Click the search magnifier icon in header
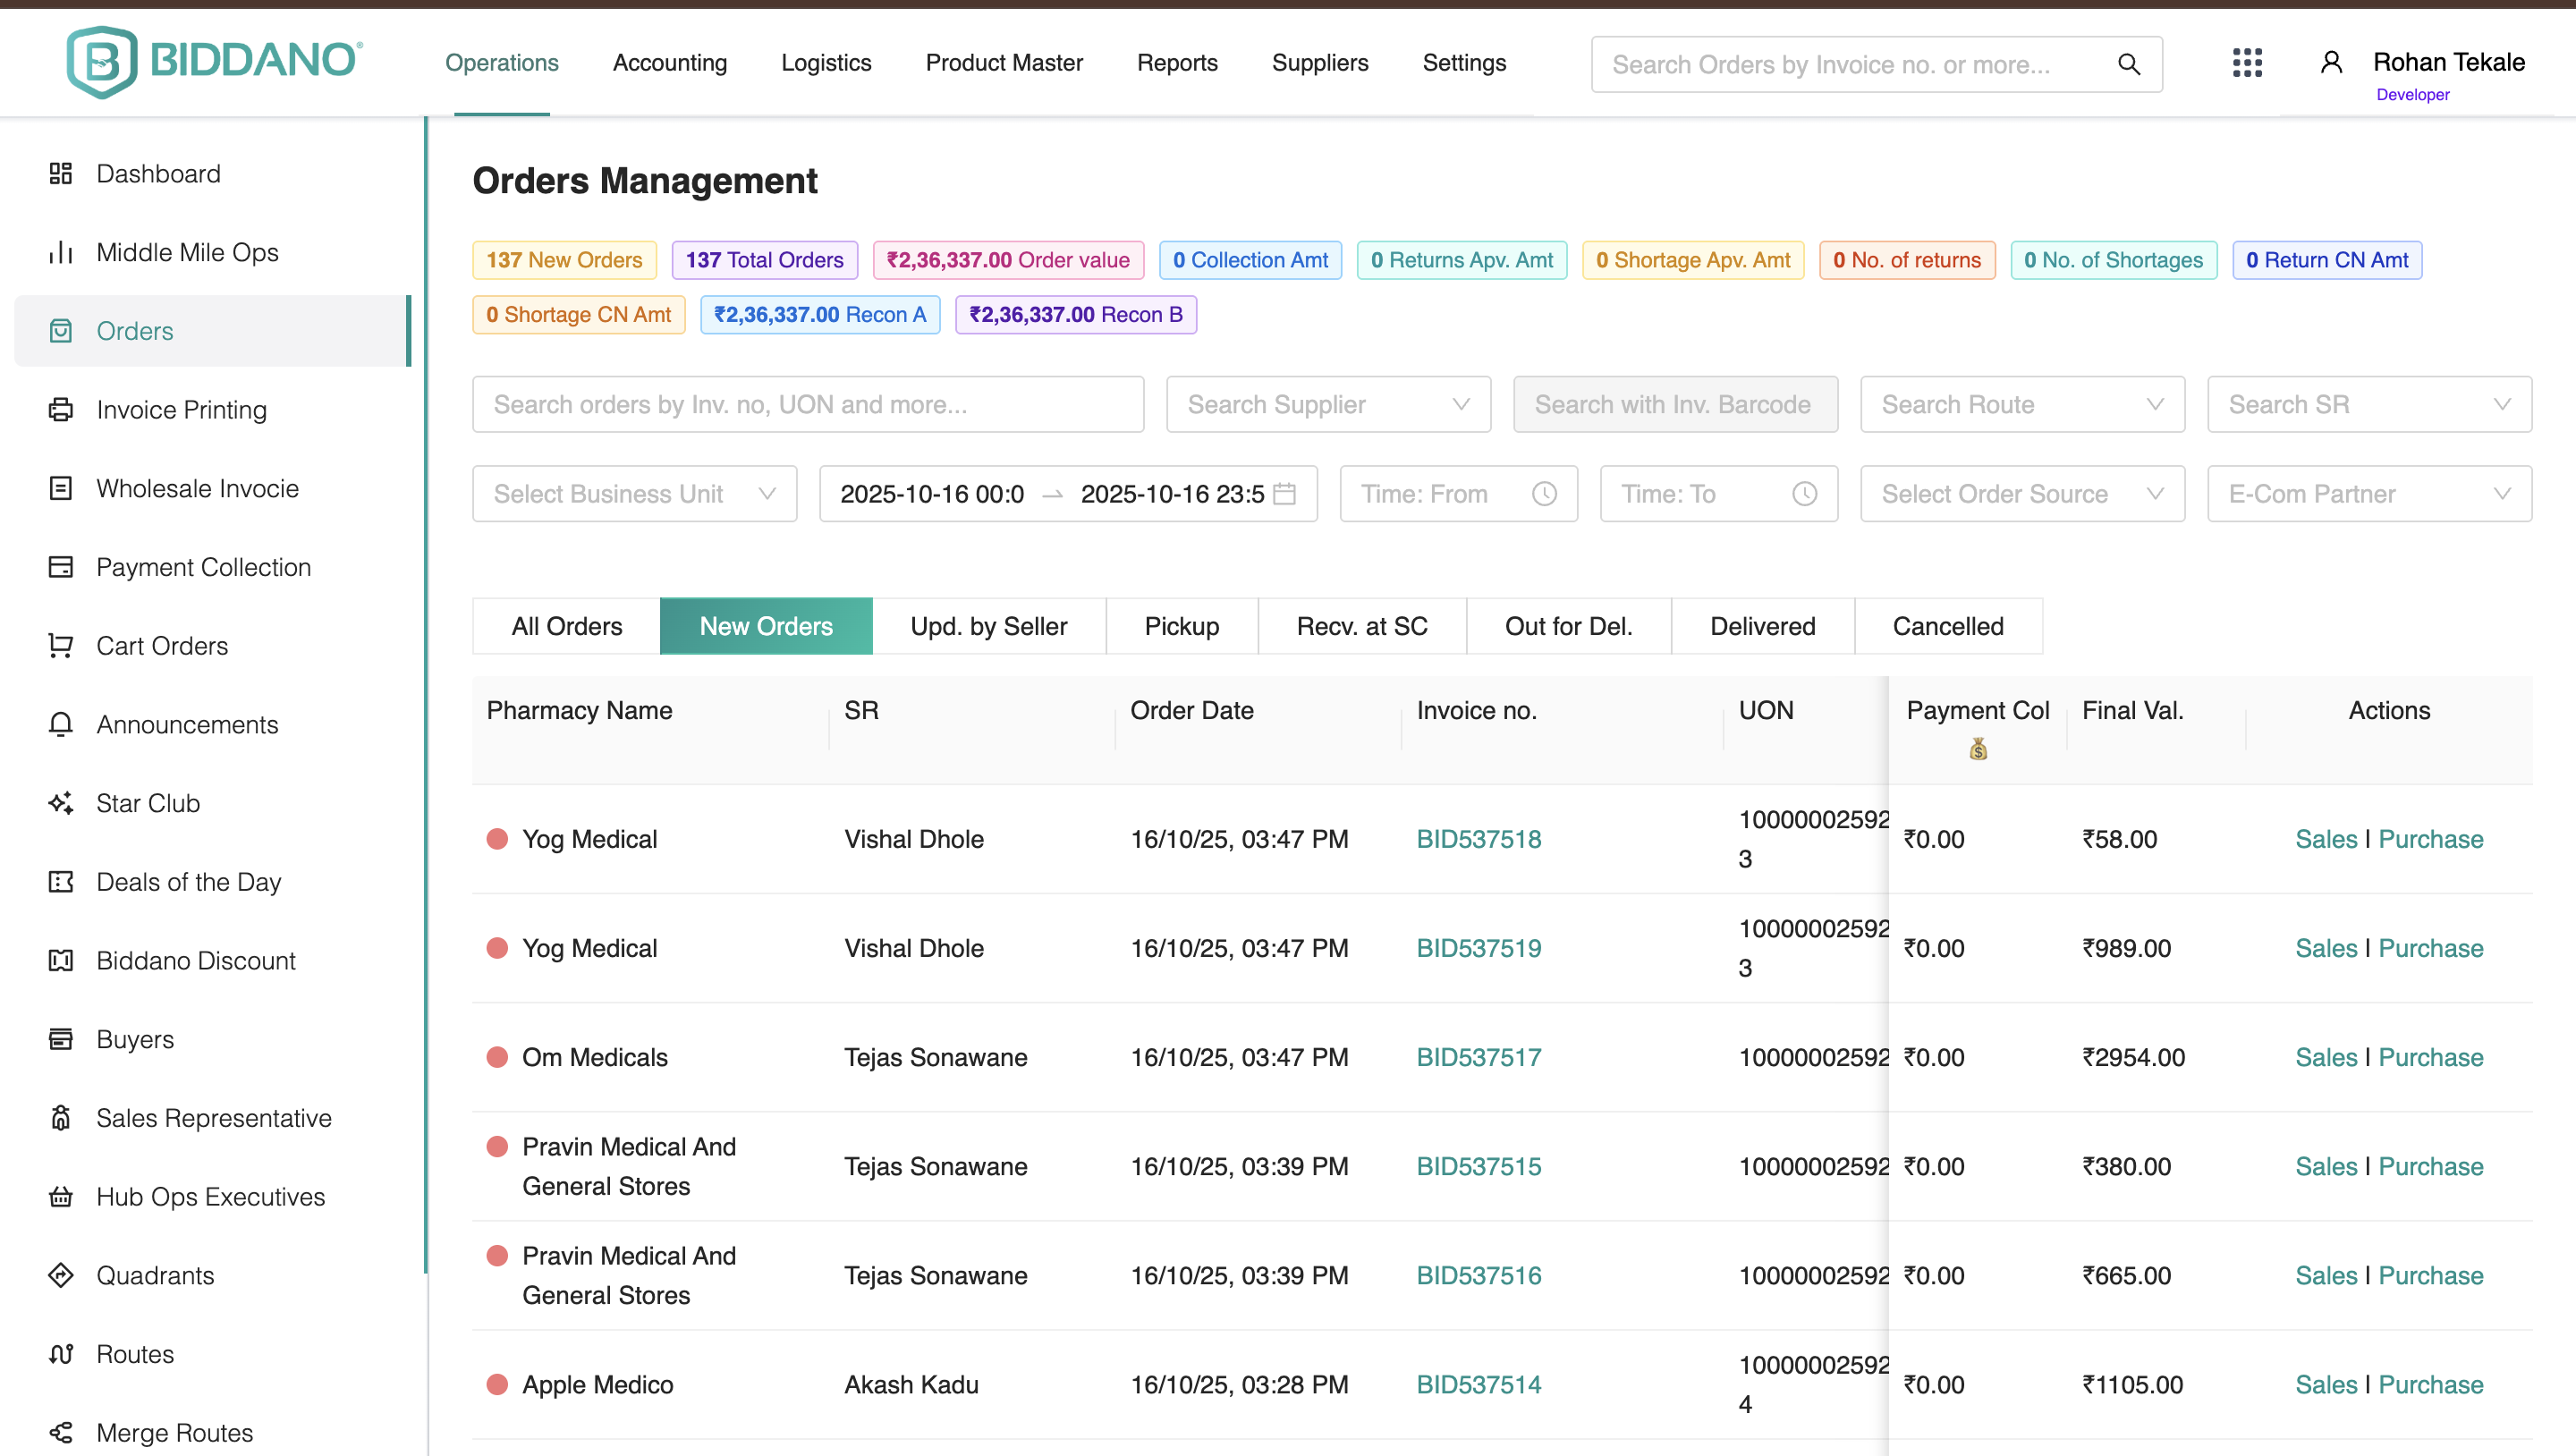Viewport: 2576px width, 1456px height. [2129, 65]
